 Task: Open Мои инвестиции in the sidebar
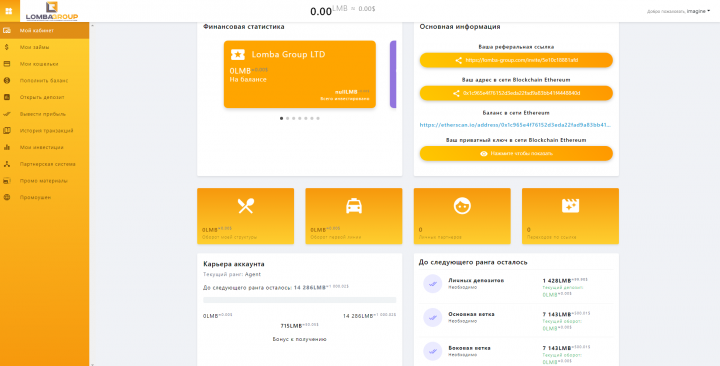[45, 147]
